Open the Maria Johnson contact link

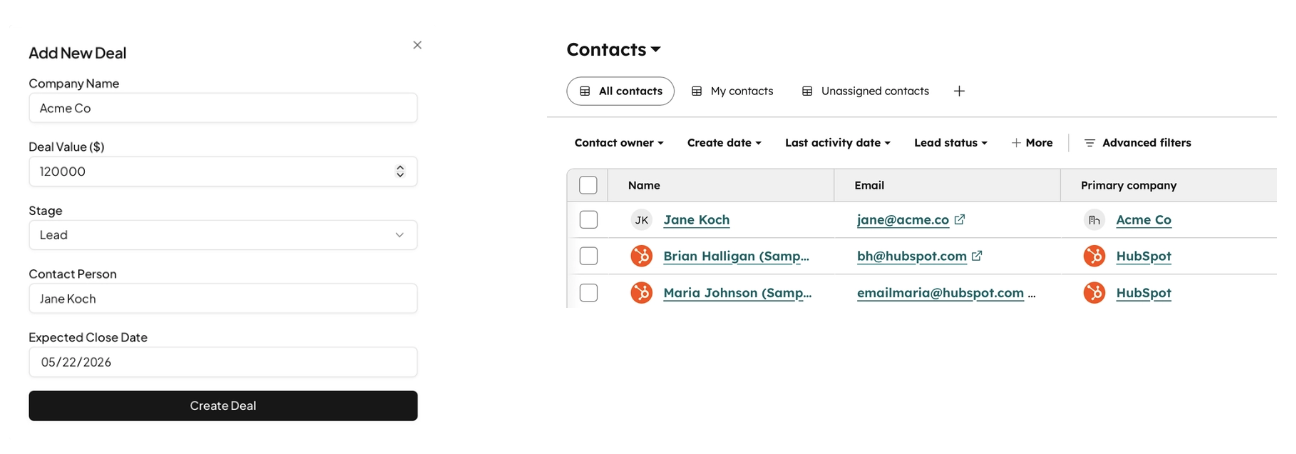[737, 293]
